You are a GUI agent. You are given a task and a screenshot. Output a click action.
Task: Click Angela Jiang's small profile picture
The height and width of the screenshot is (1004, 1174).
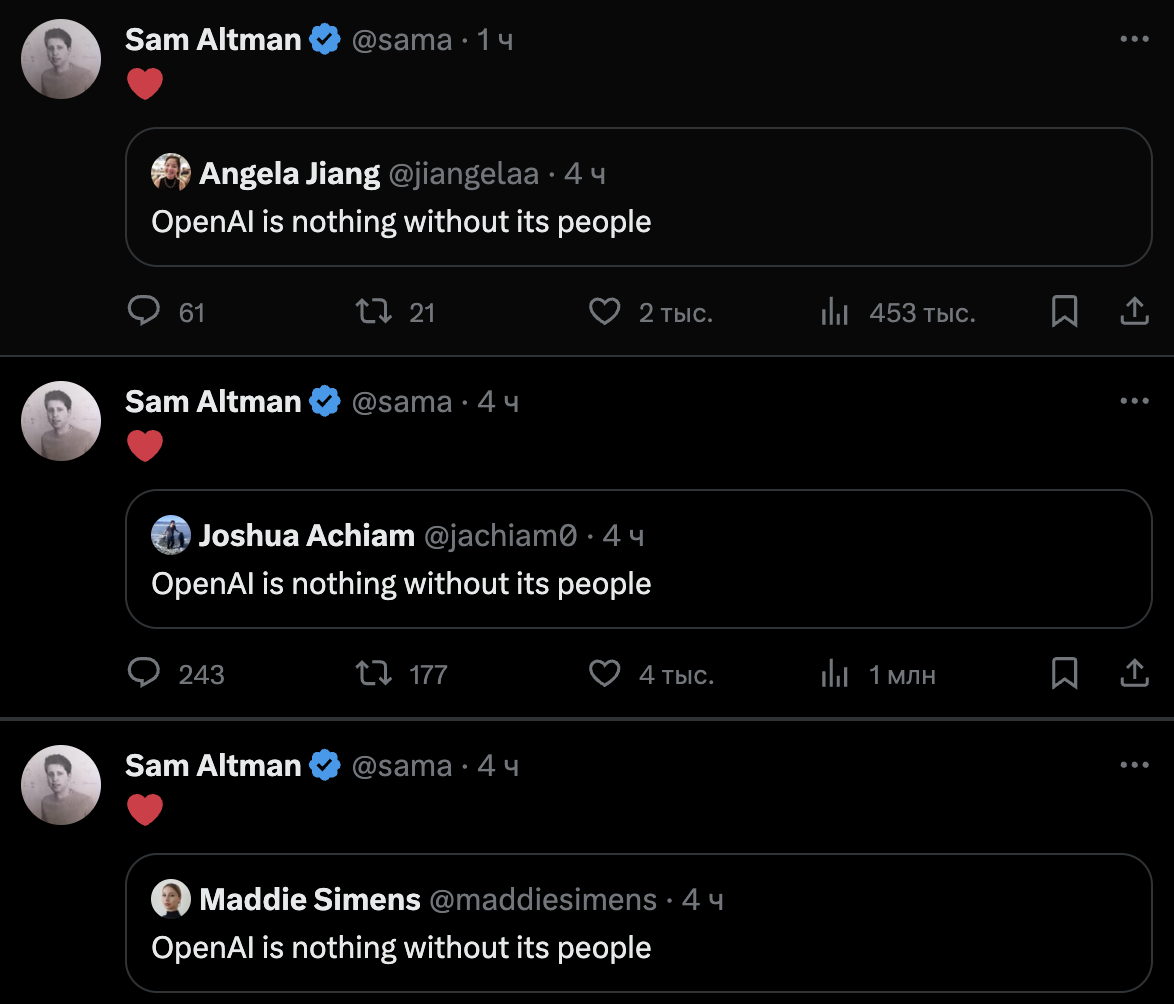171,173
